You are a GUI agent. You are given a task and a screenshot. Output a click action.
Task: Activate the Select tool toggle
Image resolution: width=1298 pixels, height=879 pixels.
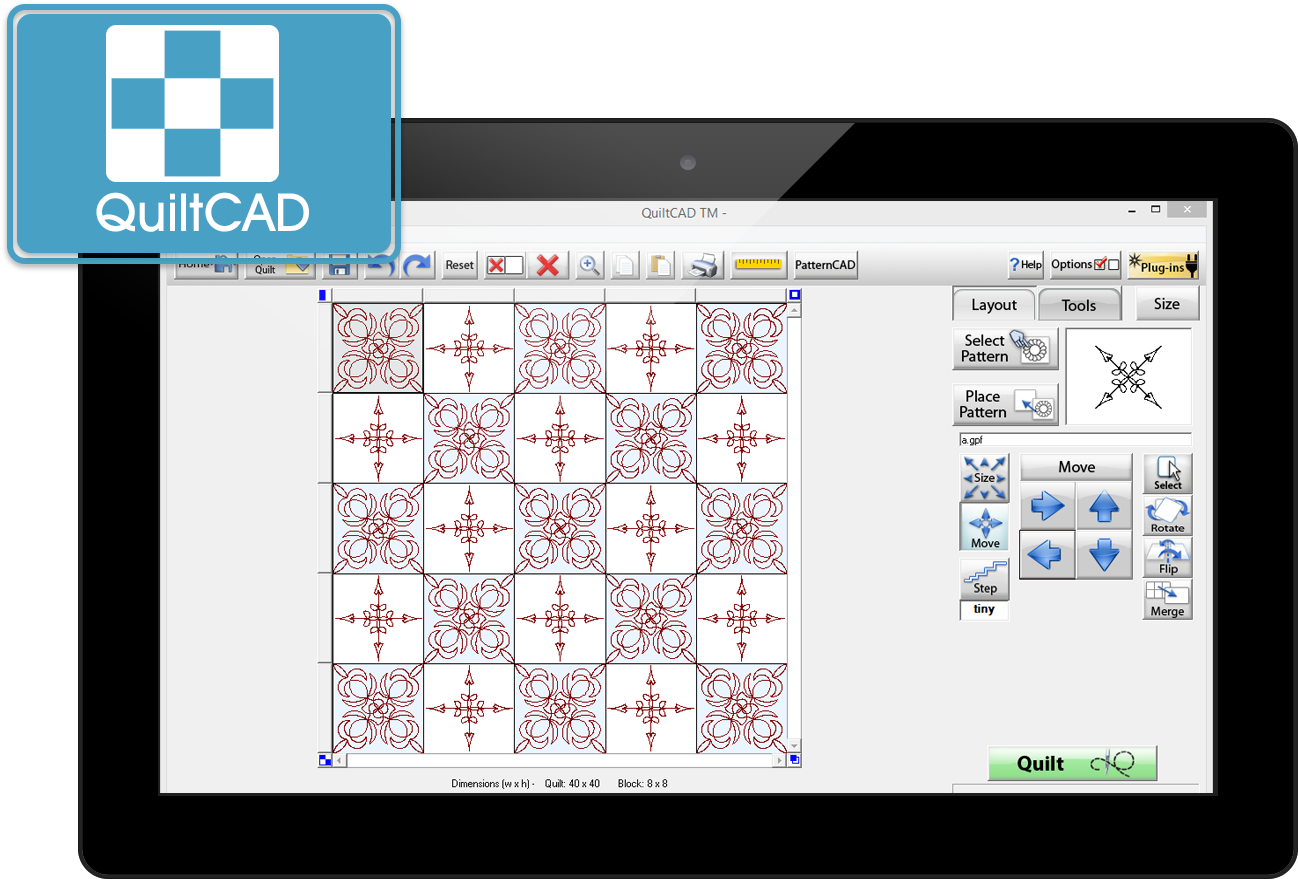pos(1167,473)
